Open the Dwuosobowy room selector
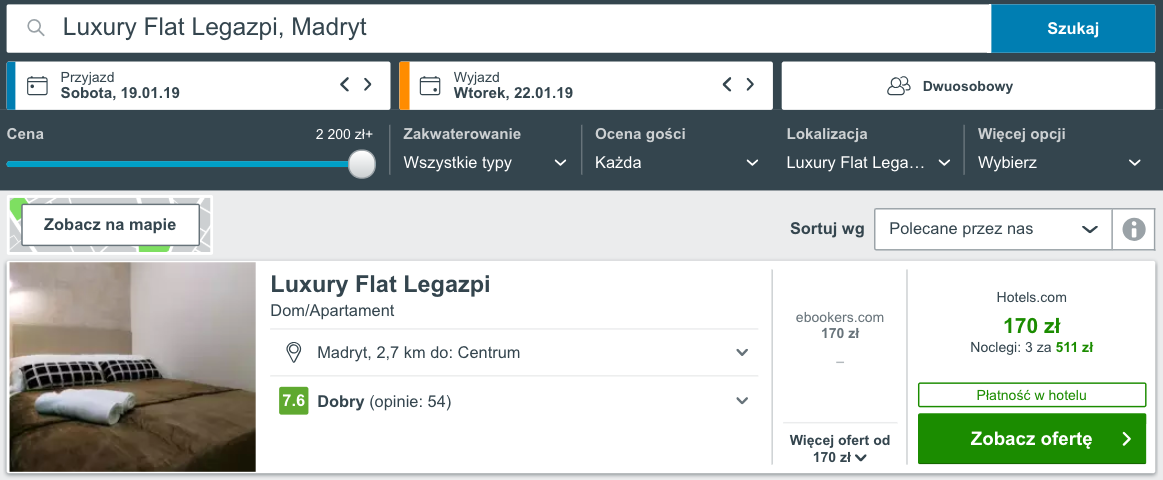The height and width of the screenshot is (480, 1163). [969, 86]
